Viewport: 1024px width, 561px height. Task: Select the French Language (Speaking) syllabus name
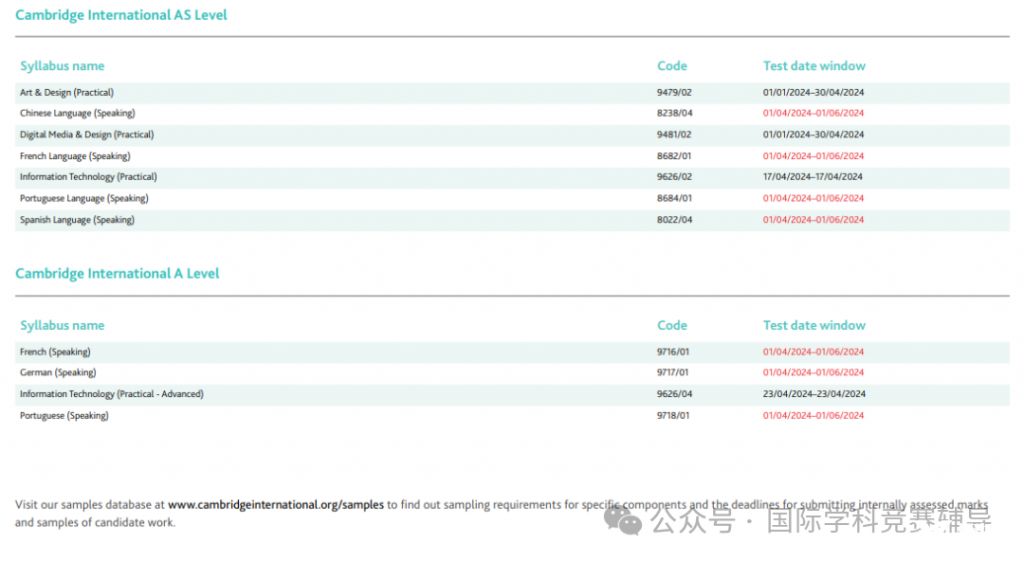[75, 156]
